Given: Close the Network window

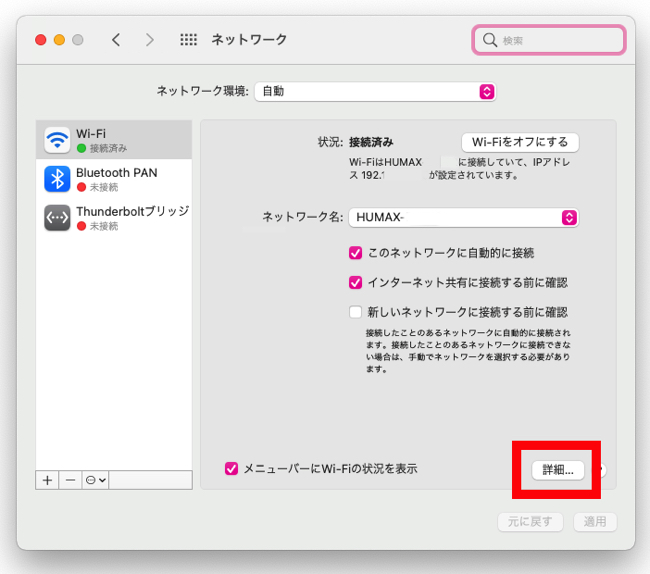Looking at the screenshot, I should coord(41,40).
